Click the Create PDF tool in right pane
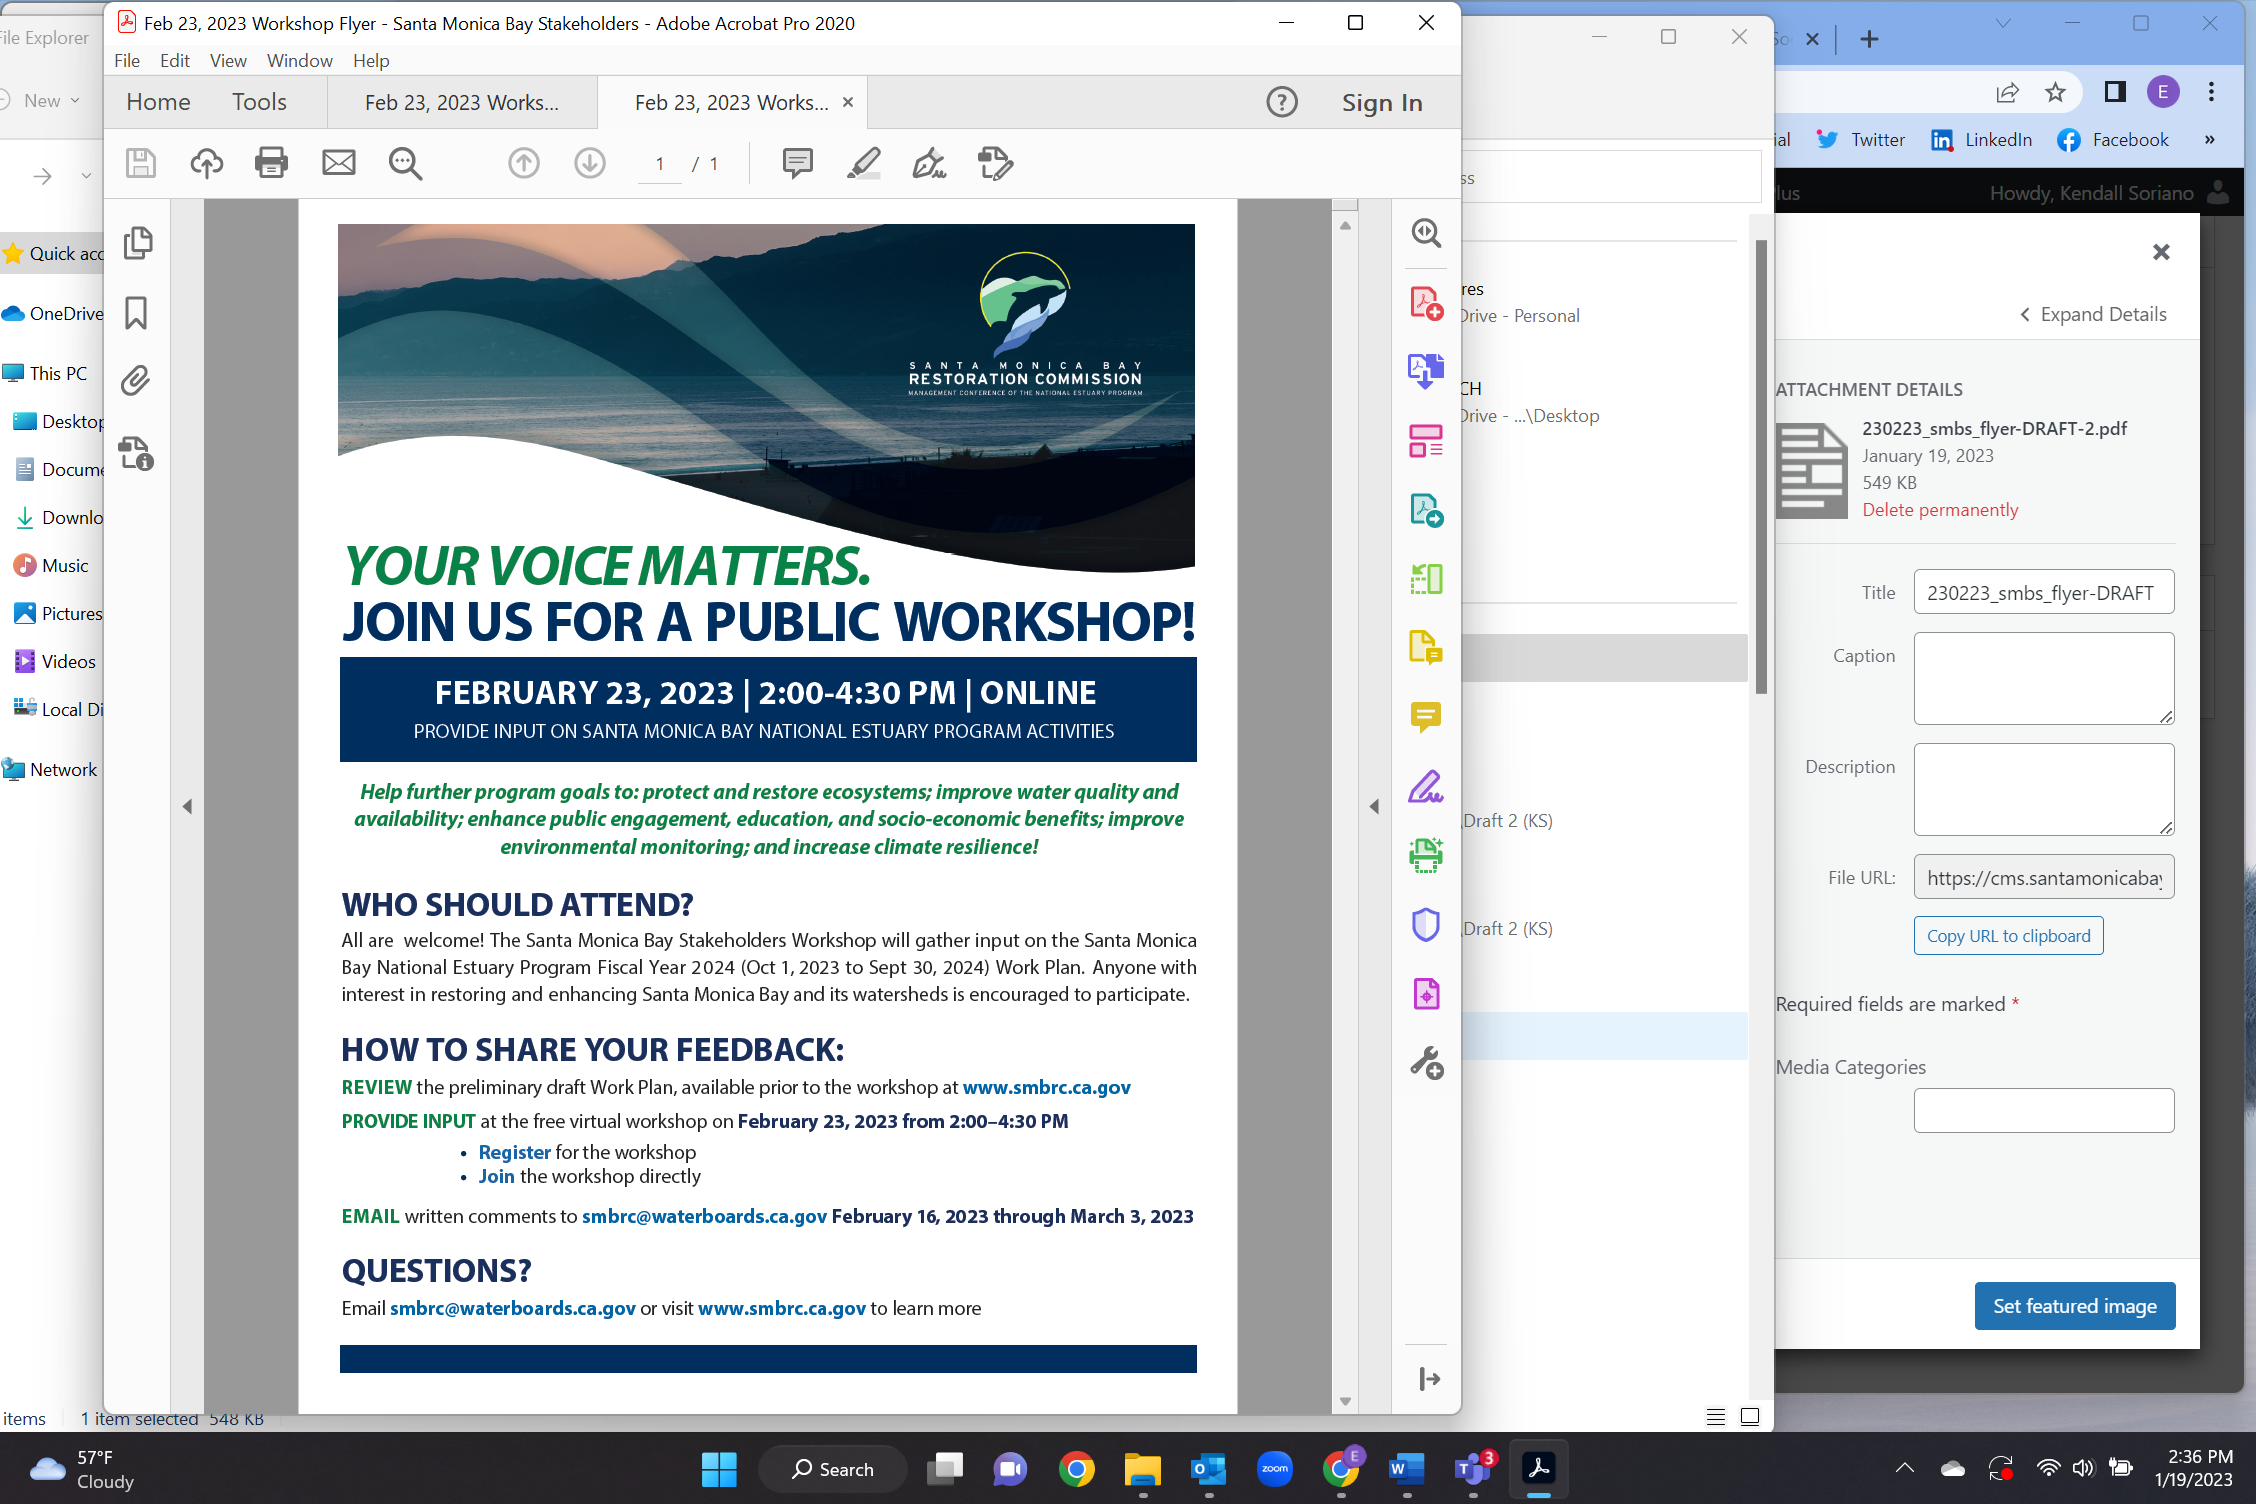 click(x=1425, y=302)
